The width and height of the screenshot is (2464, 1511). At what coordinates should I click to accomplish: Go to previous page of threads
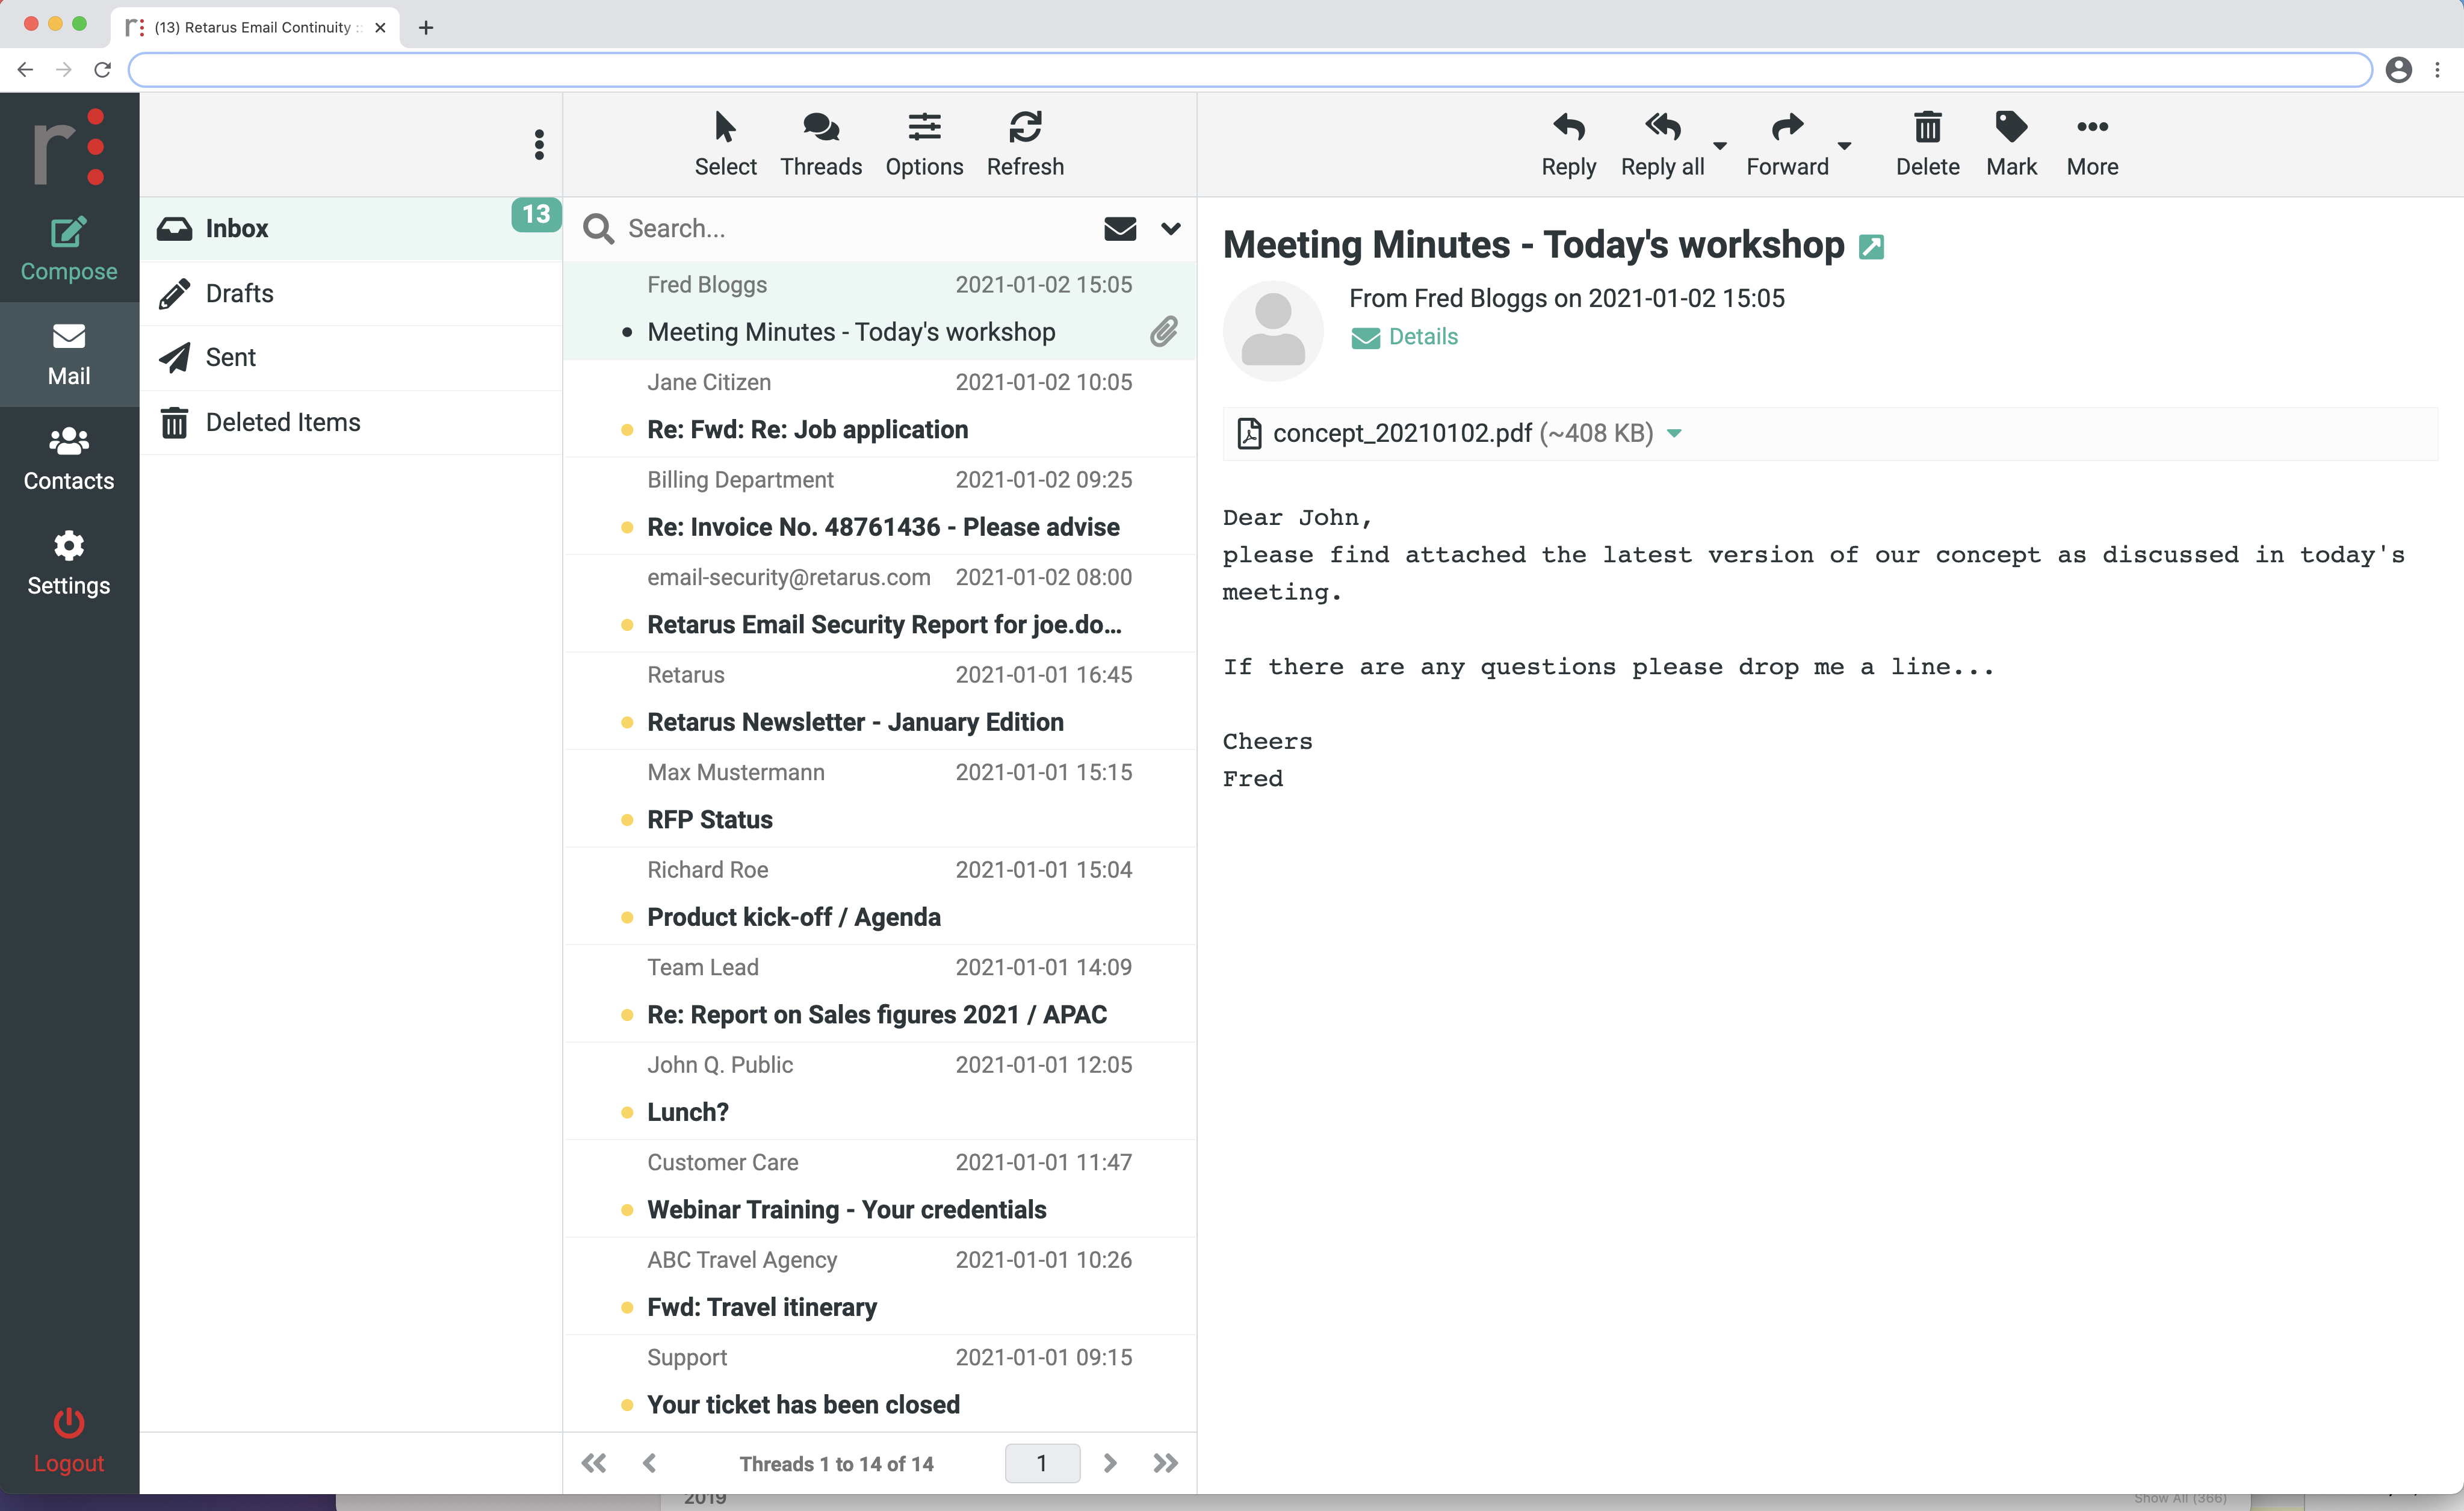pos(649,1463)
